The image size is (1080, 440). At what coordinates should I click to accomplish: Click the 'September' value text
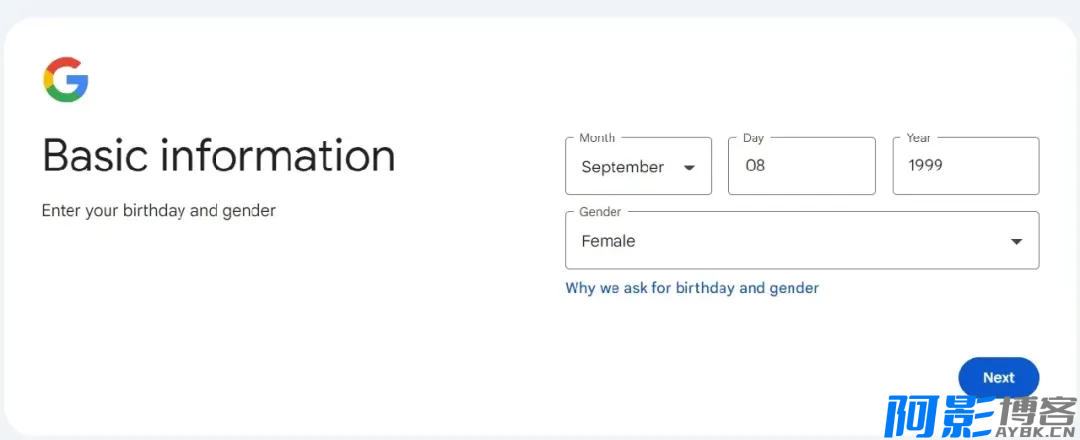623,167
